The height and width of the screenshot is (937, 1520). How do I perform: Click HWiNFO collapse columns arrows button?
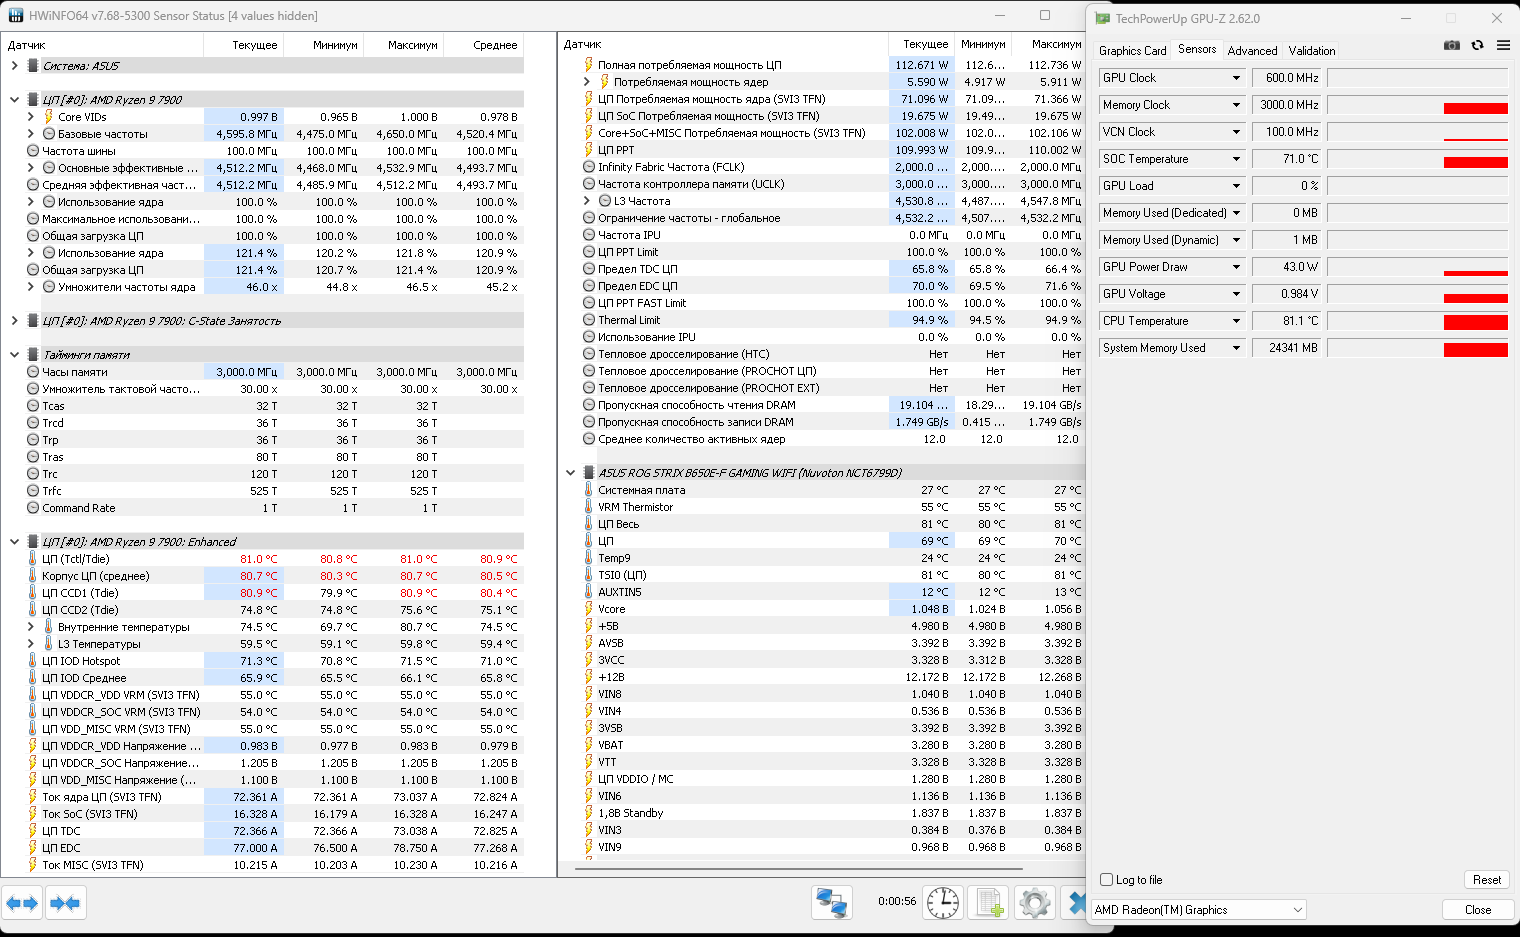[65, 903]
